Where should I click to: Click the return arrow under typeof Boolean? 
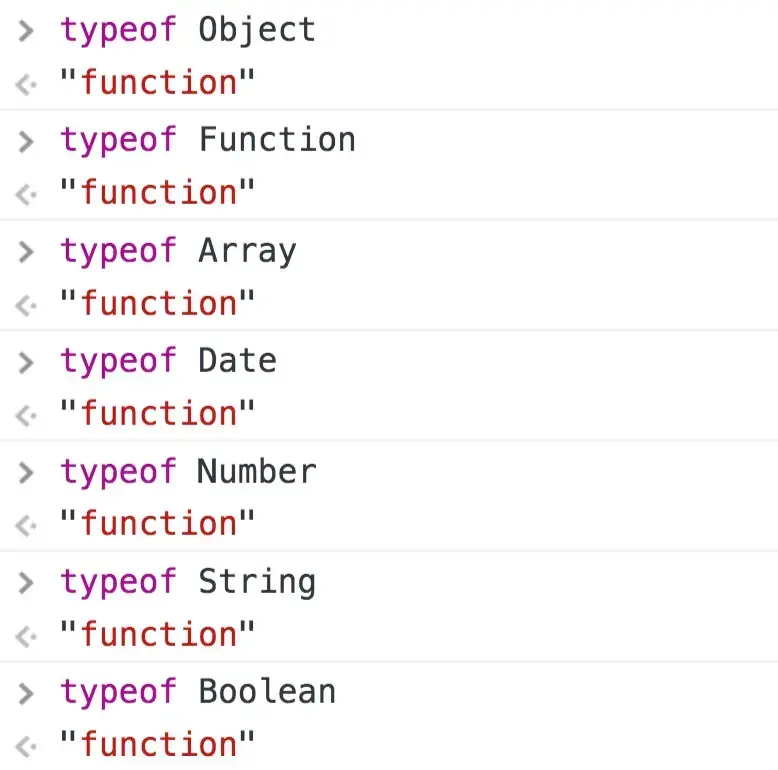click(26, 747)
